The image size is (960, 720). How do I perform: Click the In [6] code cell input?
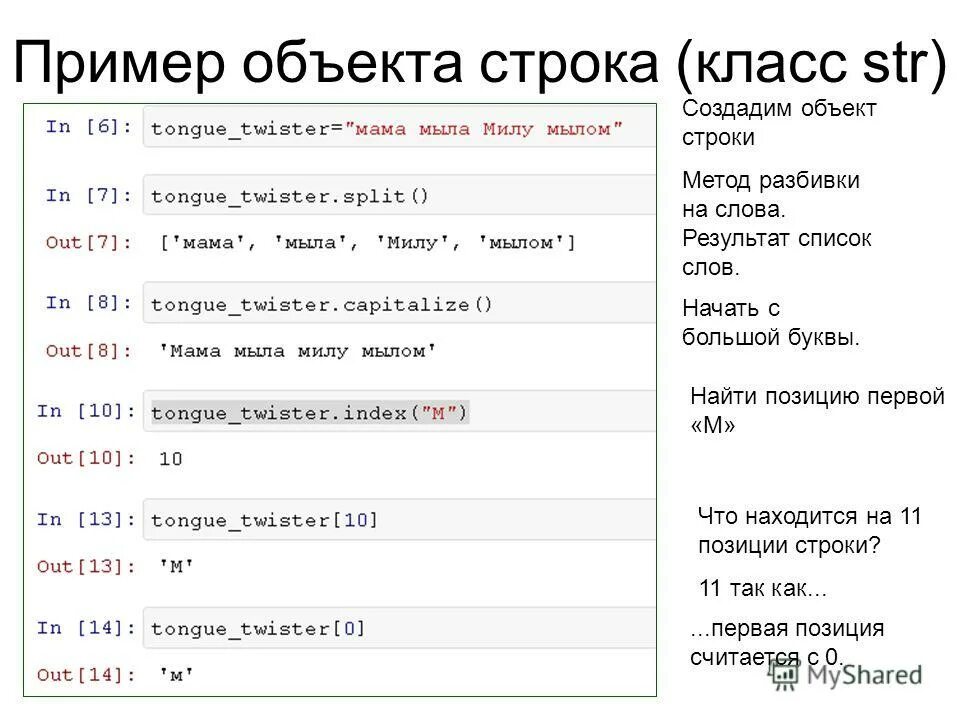pyautogui.click(x=399, y=129)
